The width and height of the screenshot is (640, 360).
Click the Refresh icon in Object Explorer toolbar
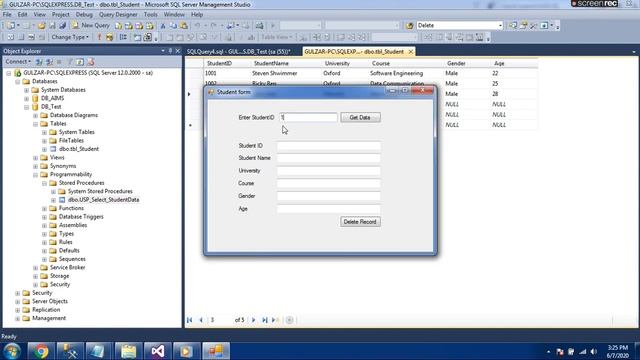[x=80, y=62]
